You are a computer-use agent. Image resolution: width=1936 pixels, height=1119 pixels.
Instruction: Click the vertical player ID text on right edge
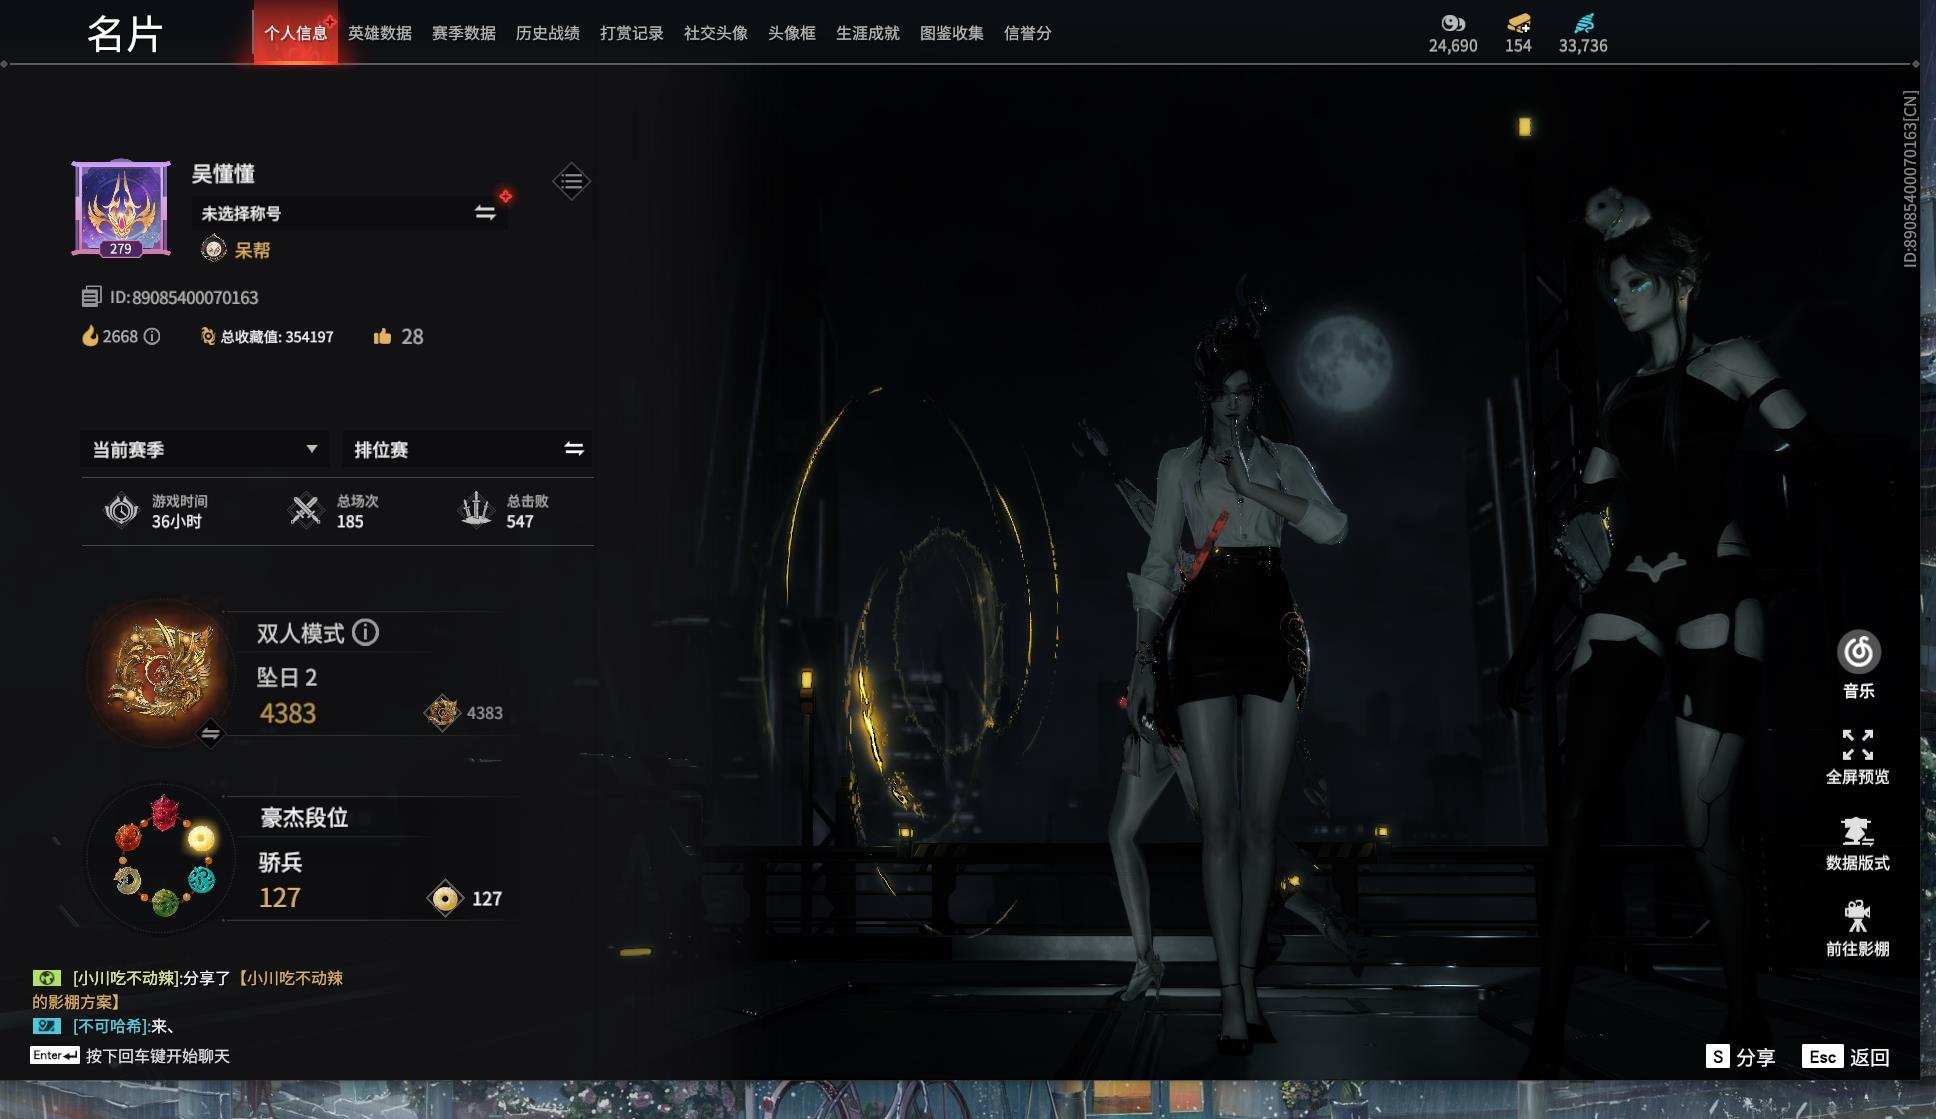(x=1910, y=179)
